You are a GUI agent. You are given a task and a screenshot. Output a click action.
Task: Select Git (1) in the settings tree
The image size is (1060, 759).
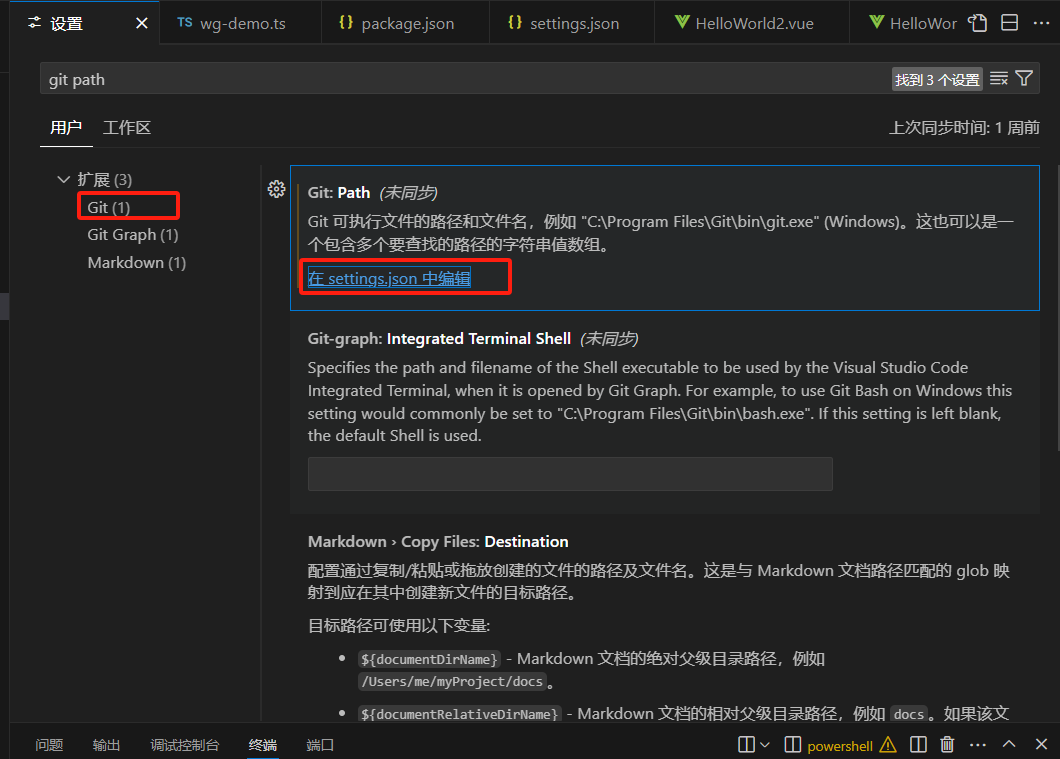(108, 207)
